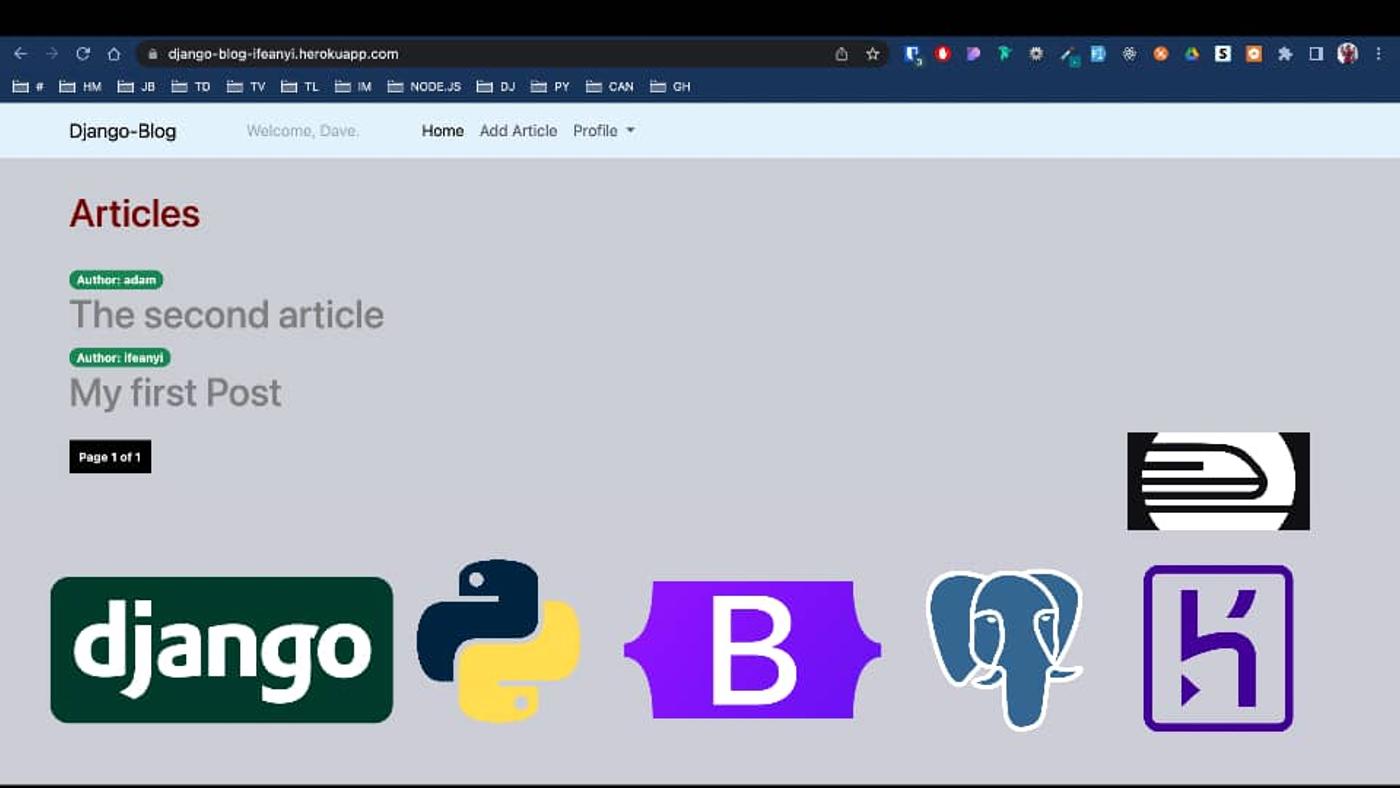Click the Django-Blog brand link
This screenshot has height=788, width=1400.
(x=123, y=131)
